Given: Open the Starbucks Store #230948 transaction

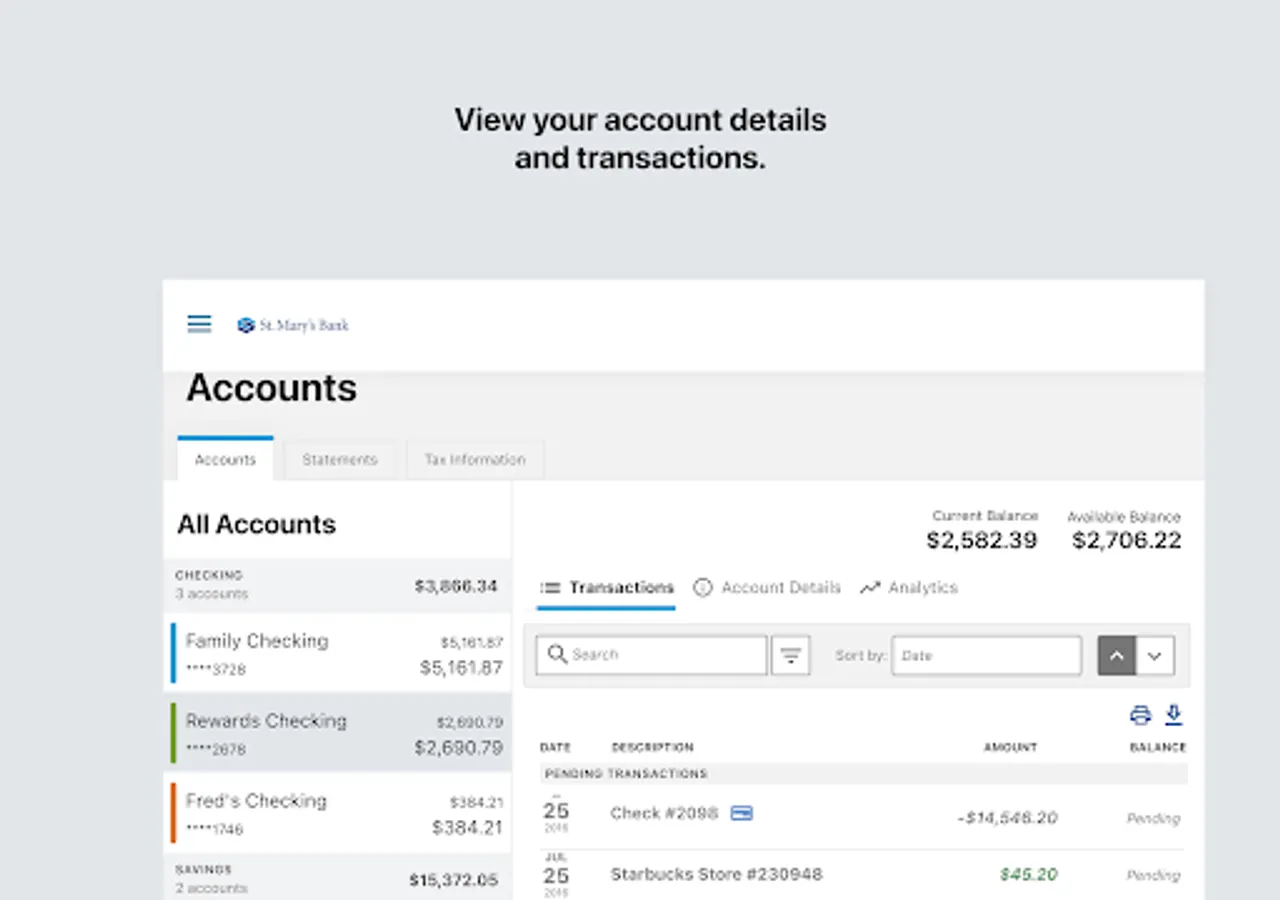Looking at the screenshot, I should coord(716,874).
